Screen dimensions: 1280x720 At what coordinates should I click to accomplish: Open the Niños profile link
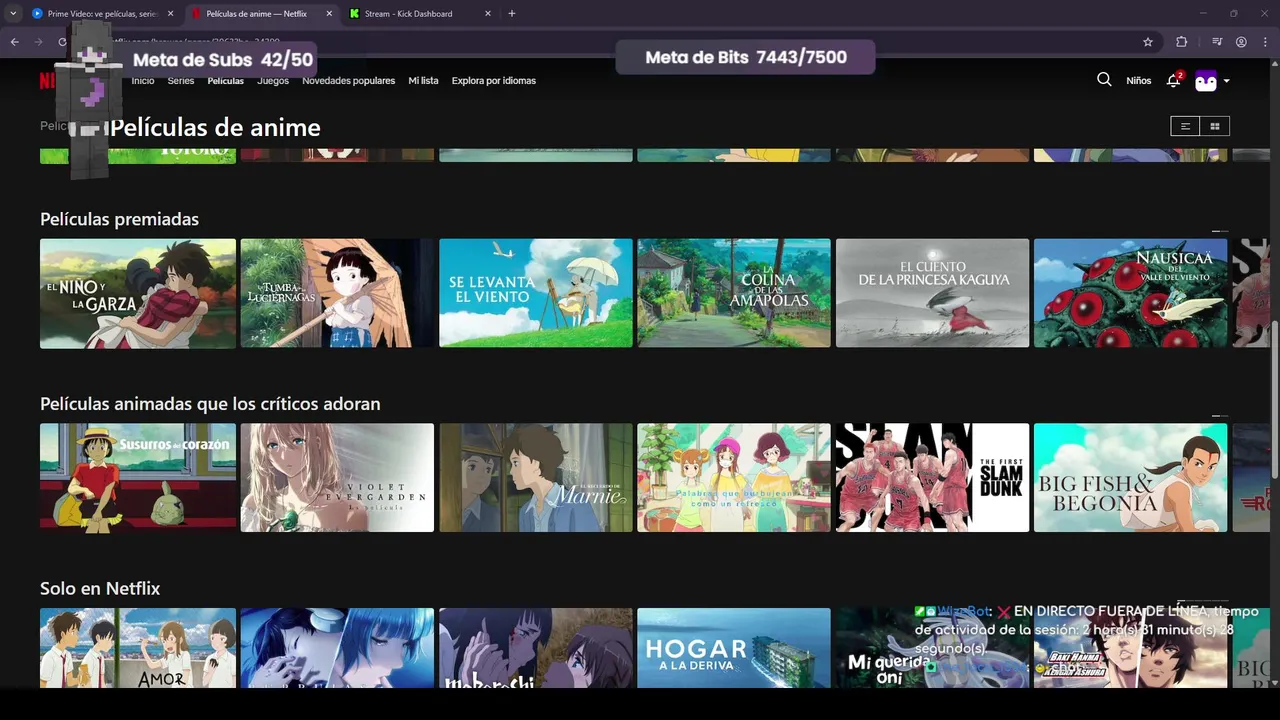click(1139, 81)
